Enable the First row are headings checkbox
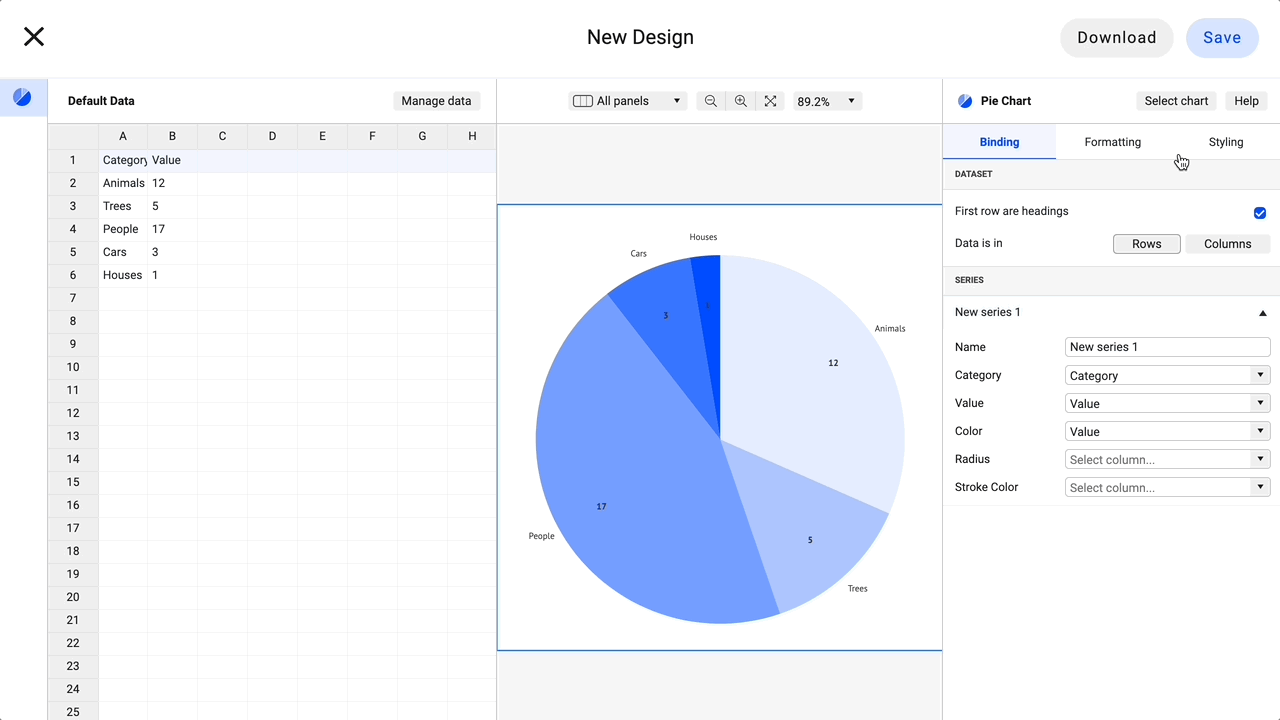 click(x=1259, y=212)
